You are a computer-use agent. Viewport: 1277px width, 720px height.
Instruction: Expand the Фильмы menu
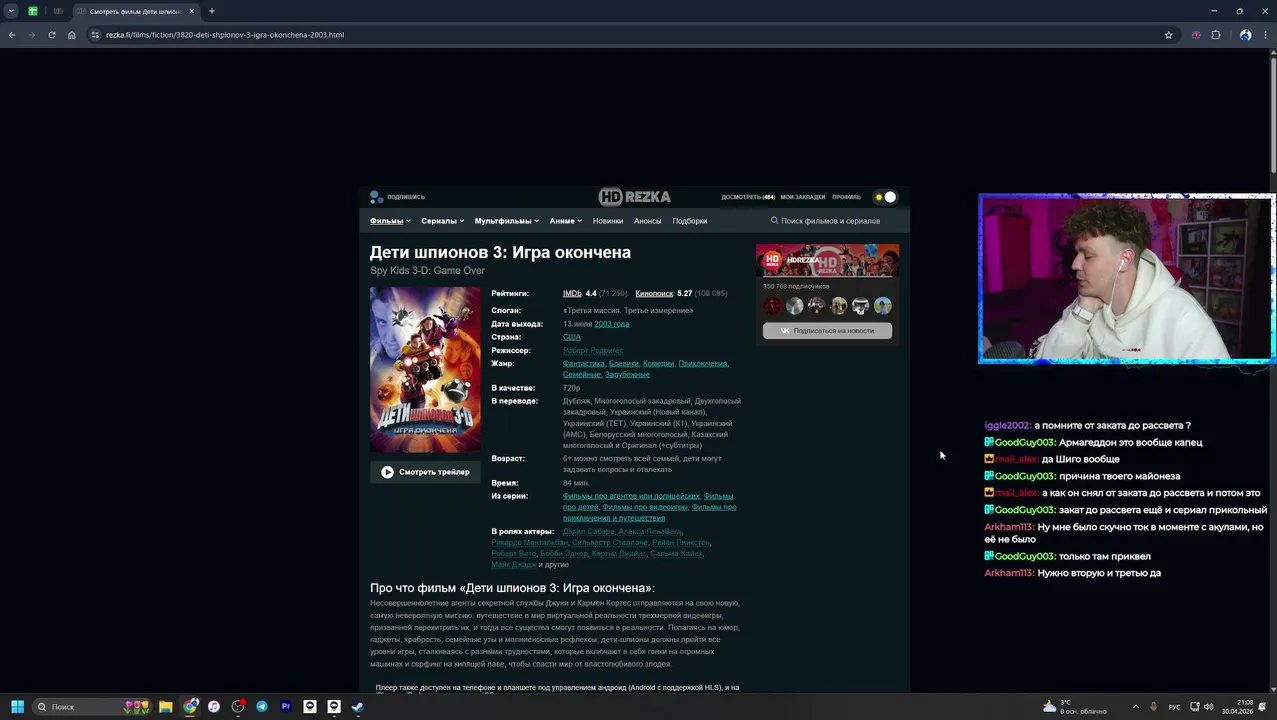(x=390, y=221)
